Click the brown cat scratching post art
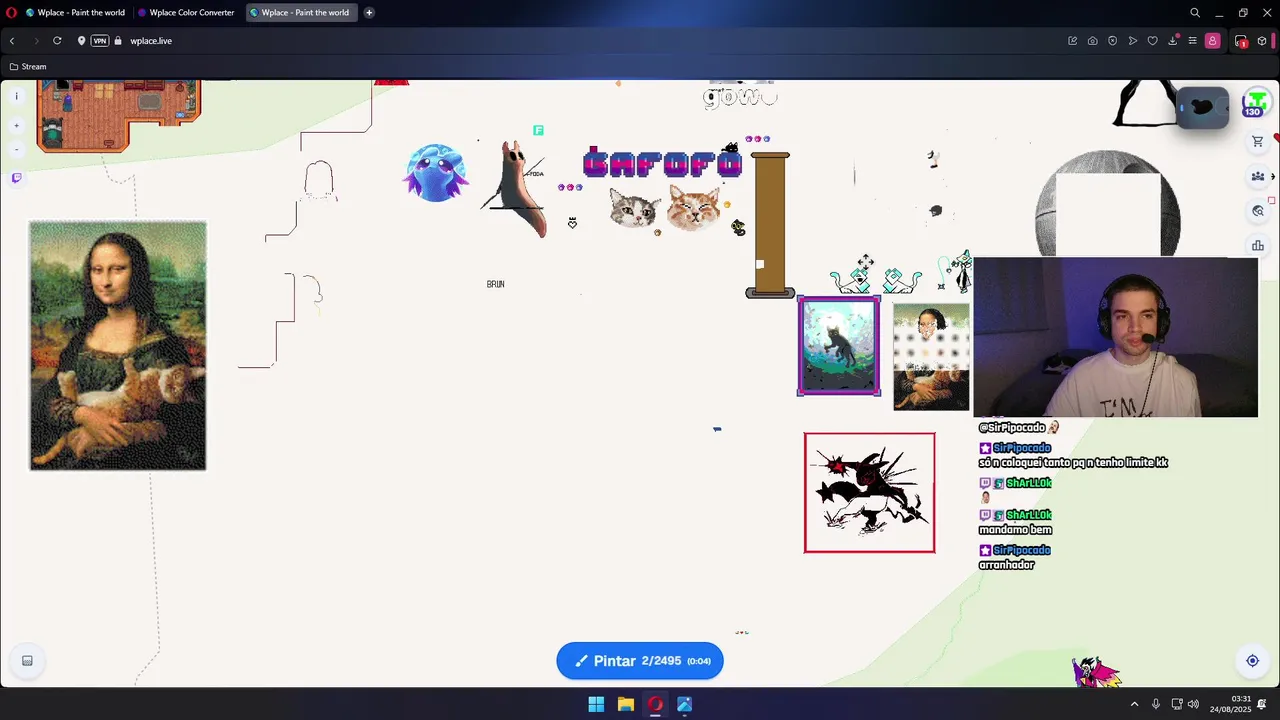 (x=770, y=225)
